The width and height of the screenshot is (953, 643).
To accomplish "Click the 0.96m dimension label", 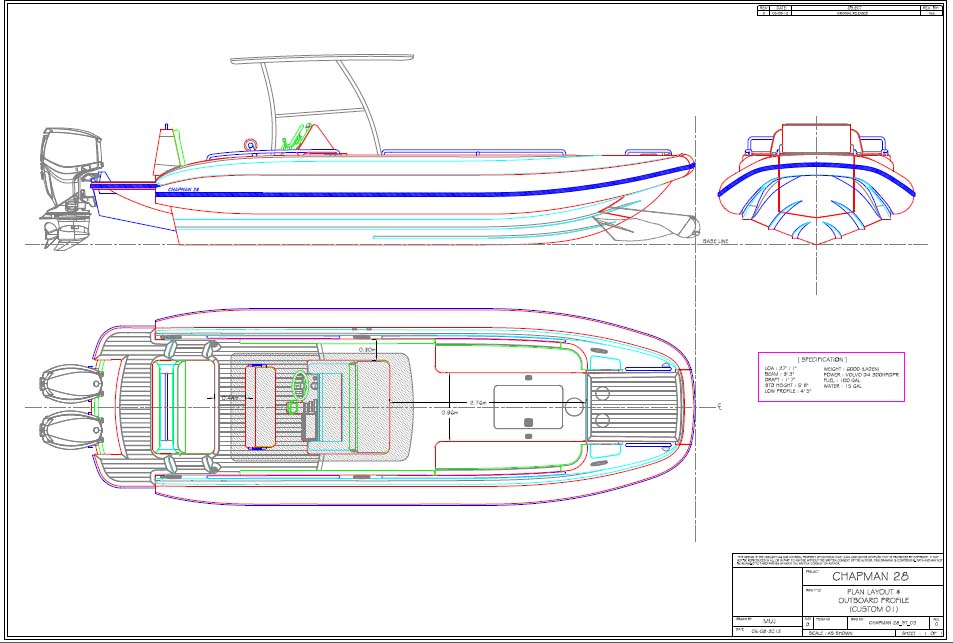I will click(451, 412).
